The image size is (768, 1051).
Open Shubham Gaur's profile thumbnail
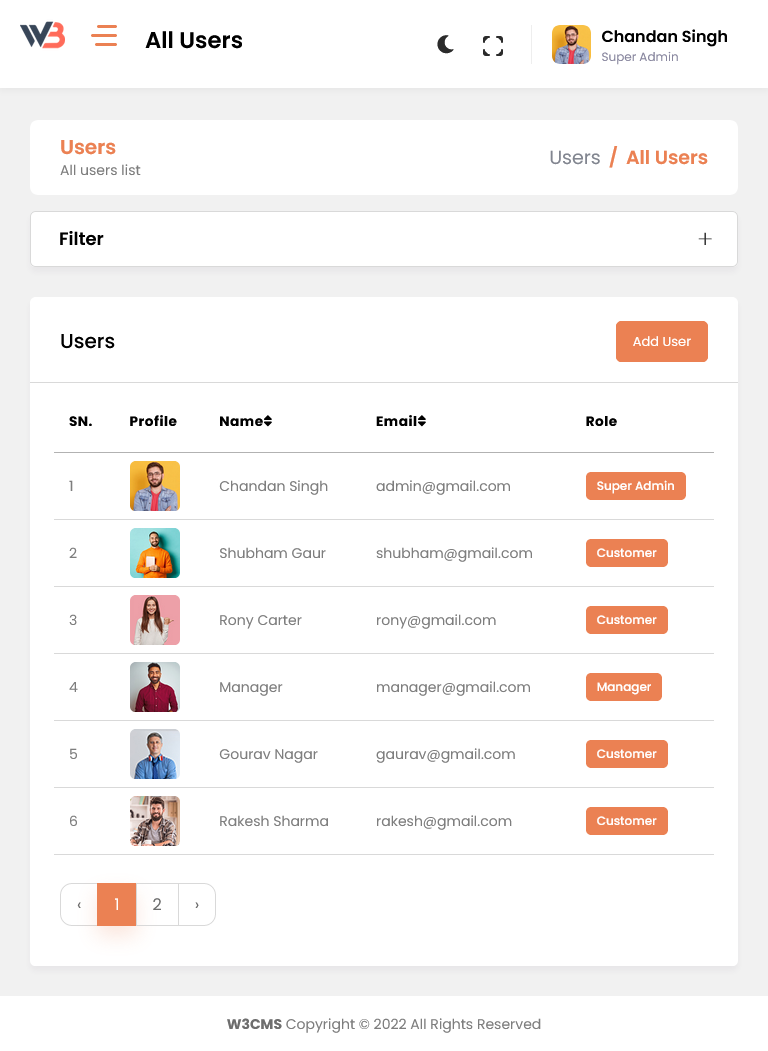tap(155, 553)
